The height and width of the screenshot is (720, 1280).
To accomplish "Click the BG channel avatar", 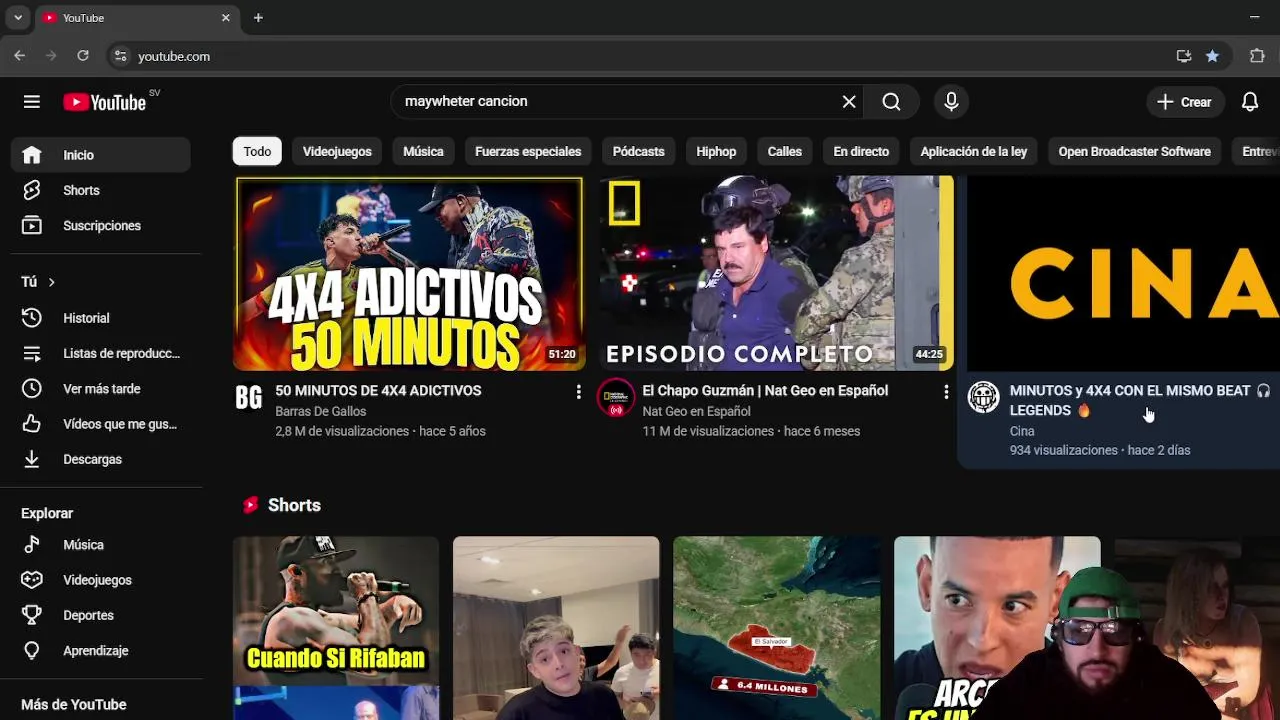I will (248, 397).
